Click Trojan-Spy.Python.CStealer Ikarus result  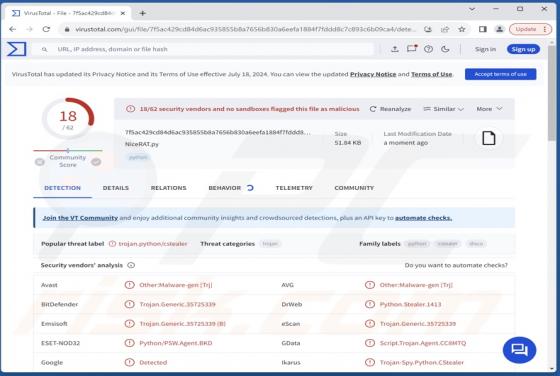421,362
